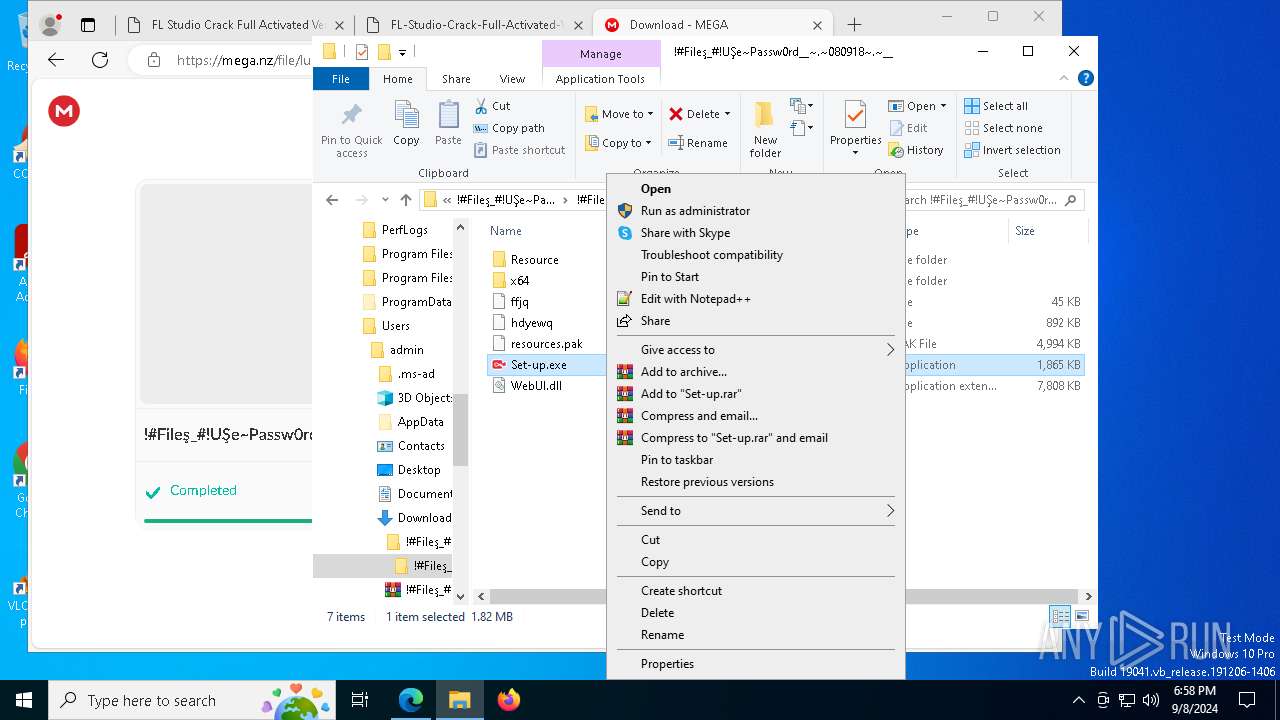
Task: Open the ribbon Open dropdown arrow
Action: [943, 106]
